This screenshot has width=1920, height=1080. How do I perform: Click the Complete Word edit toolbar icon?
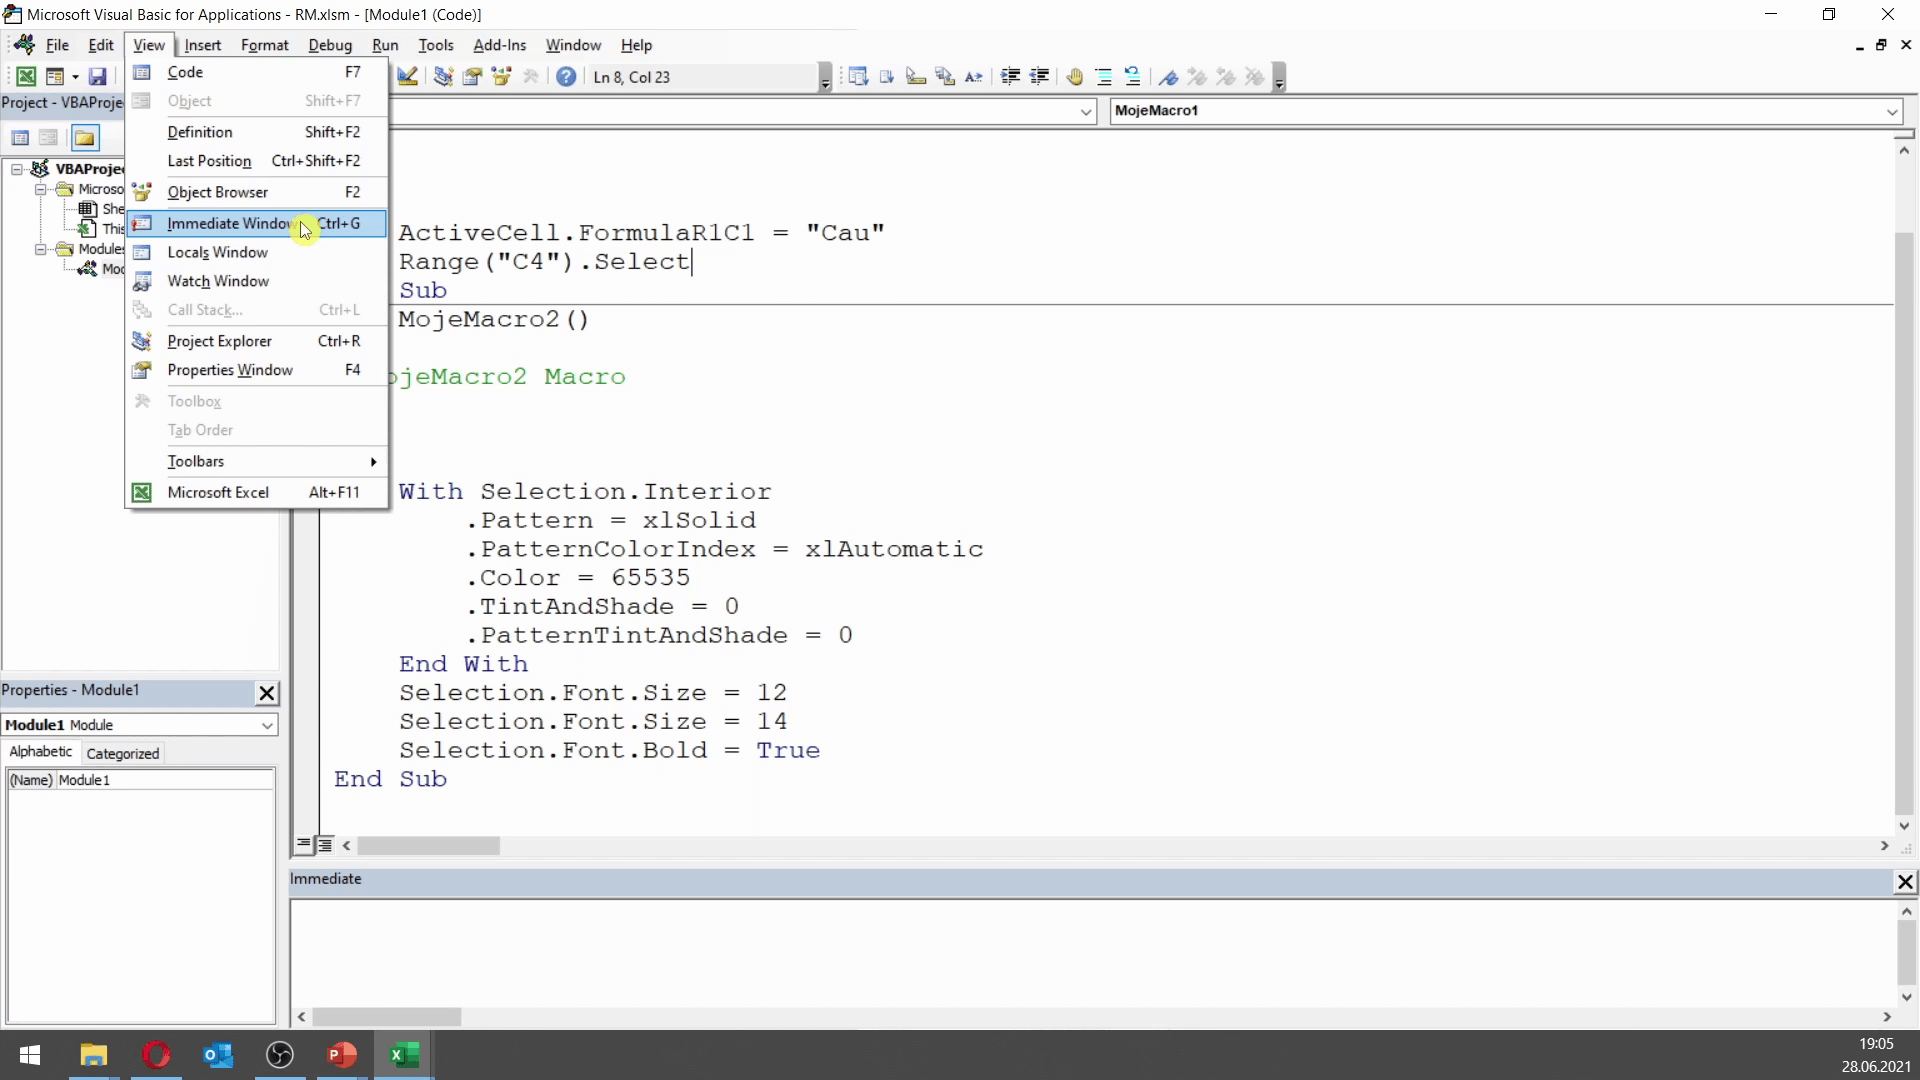coord(974,77)
